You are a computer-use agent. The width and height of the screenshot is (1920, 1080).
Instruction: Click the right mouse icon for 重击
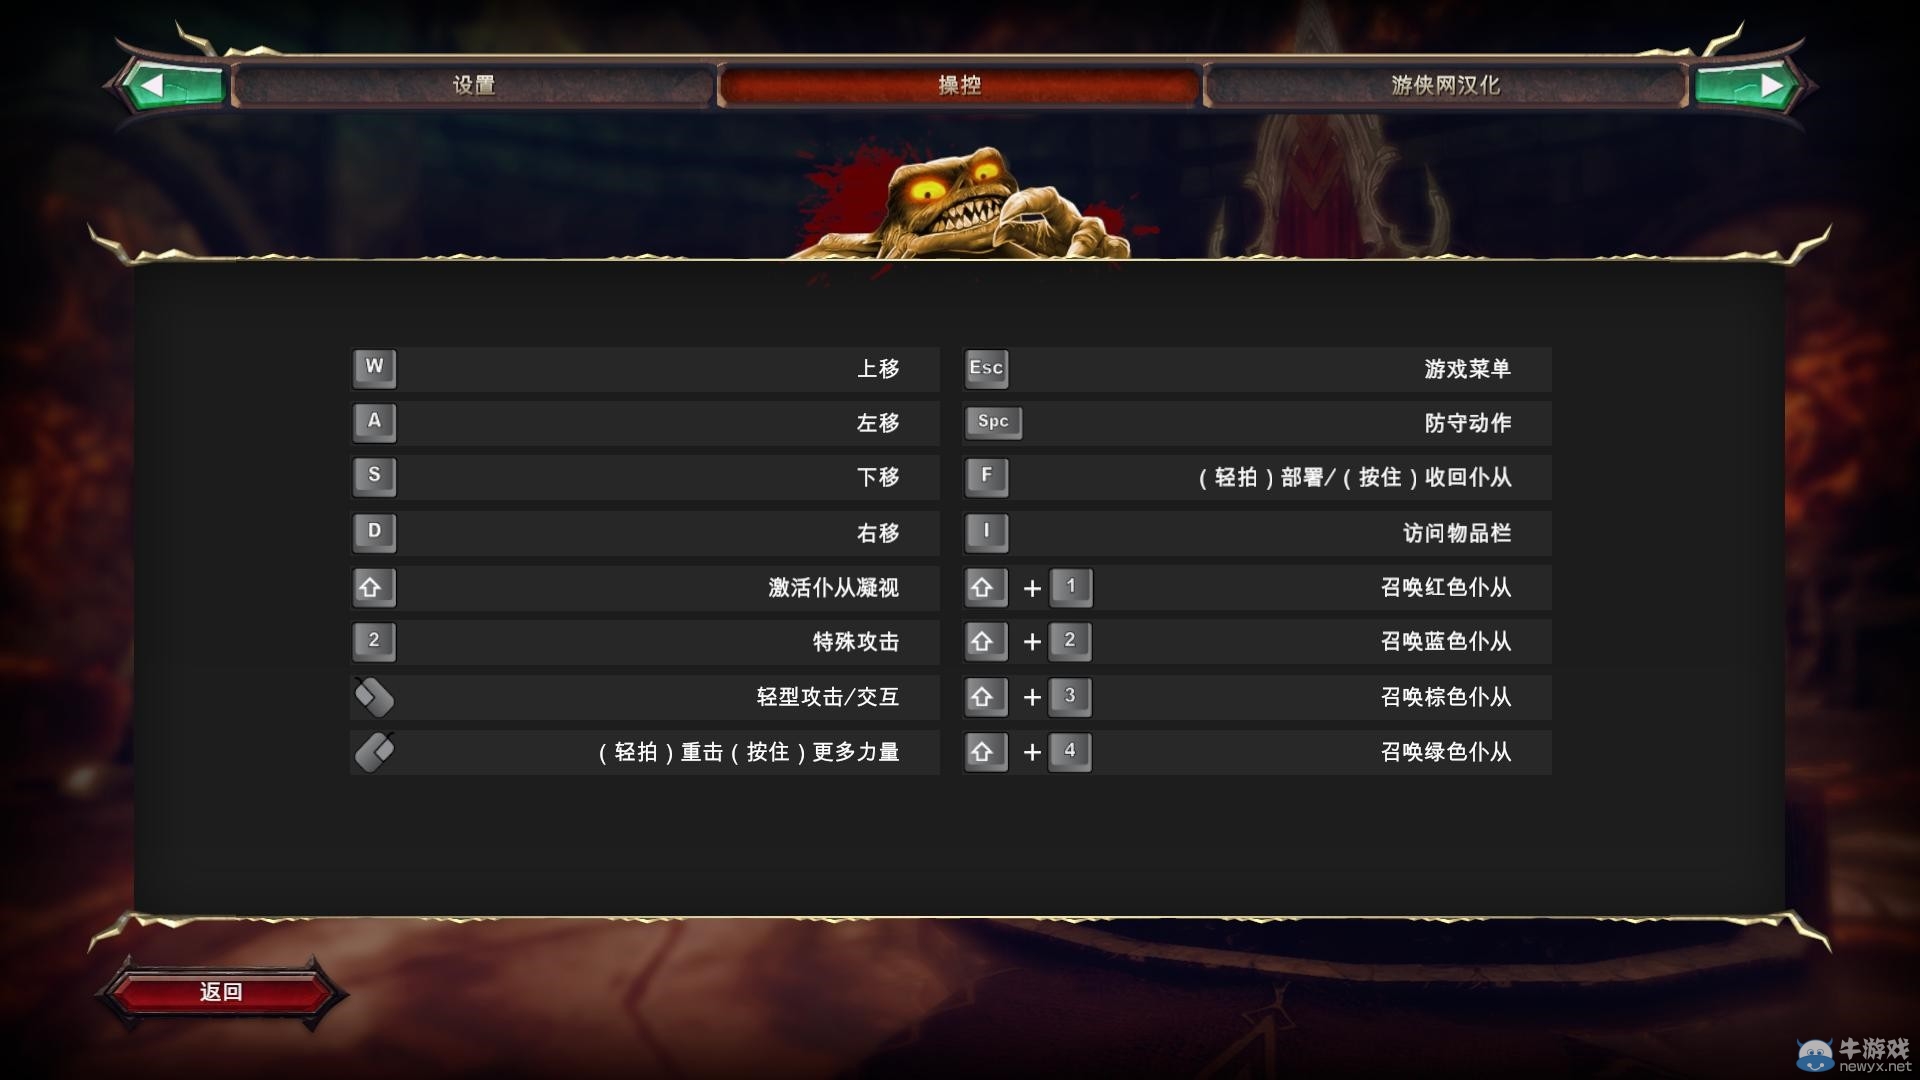[374, 752]
